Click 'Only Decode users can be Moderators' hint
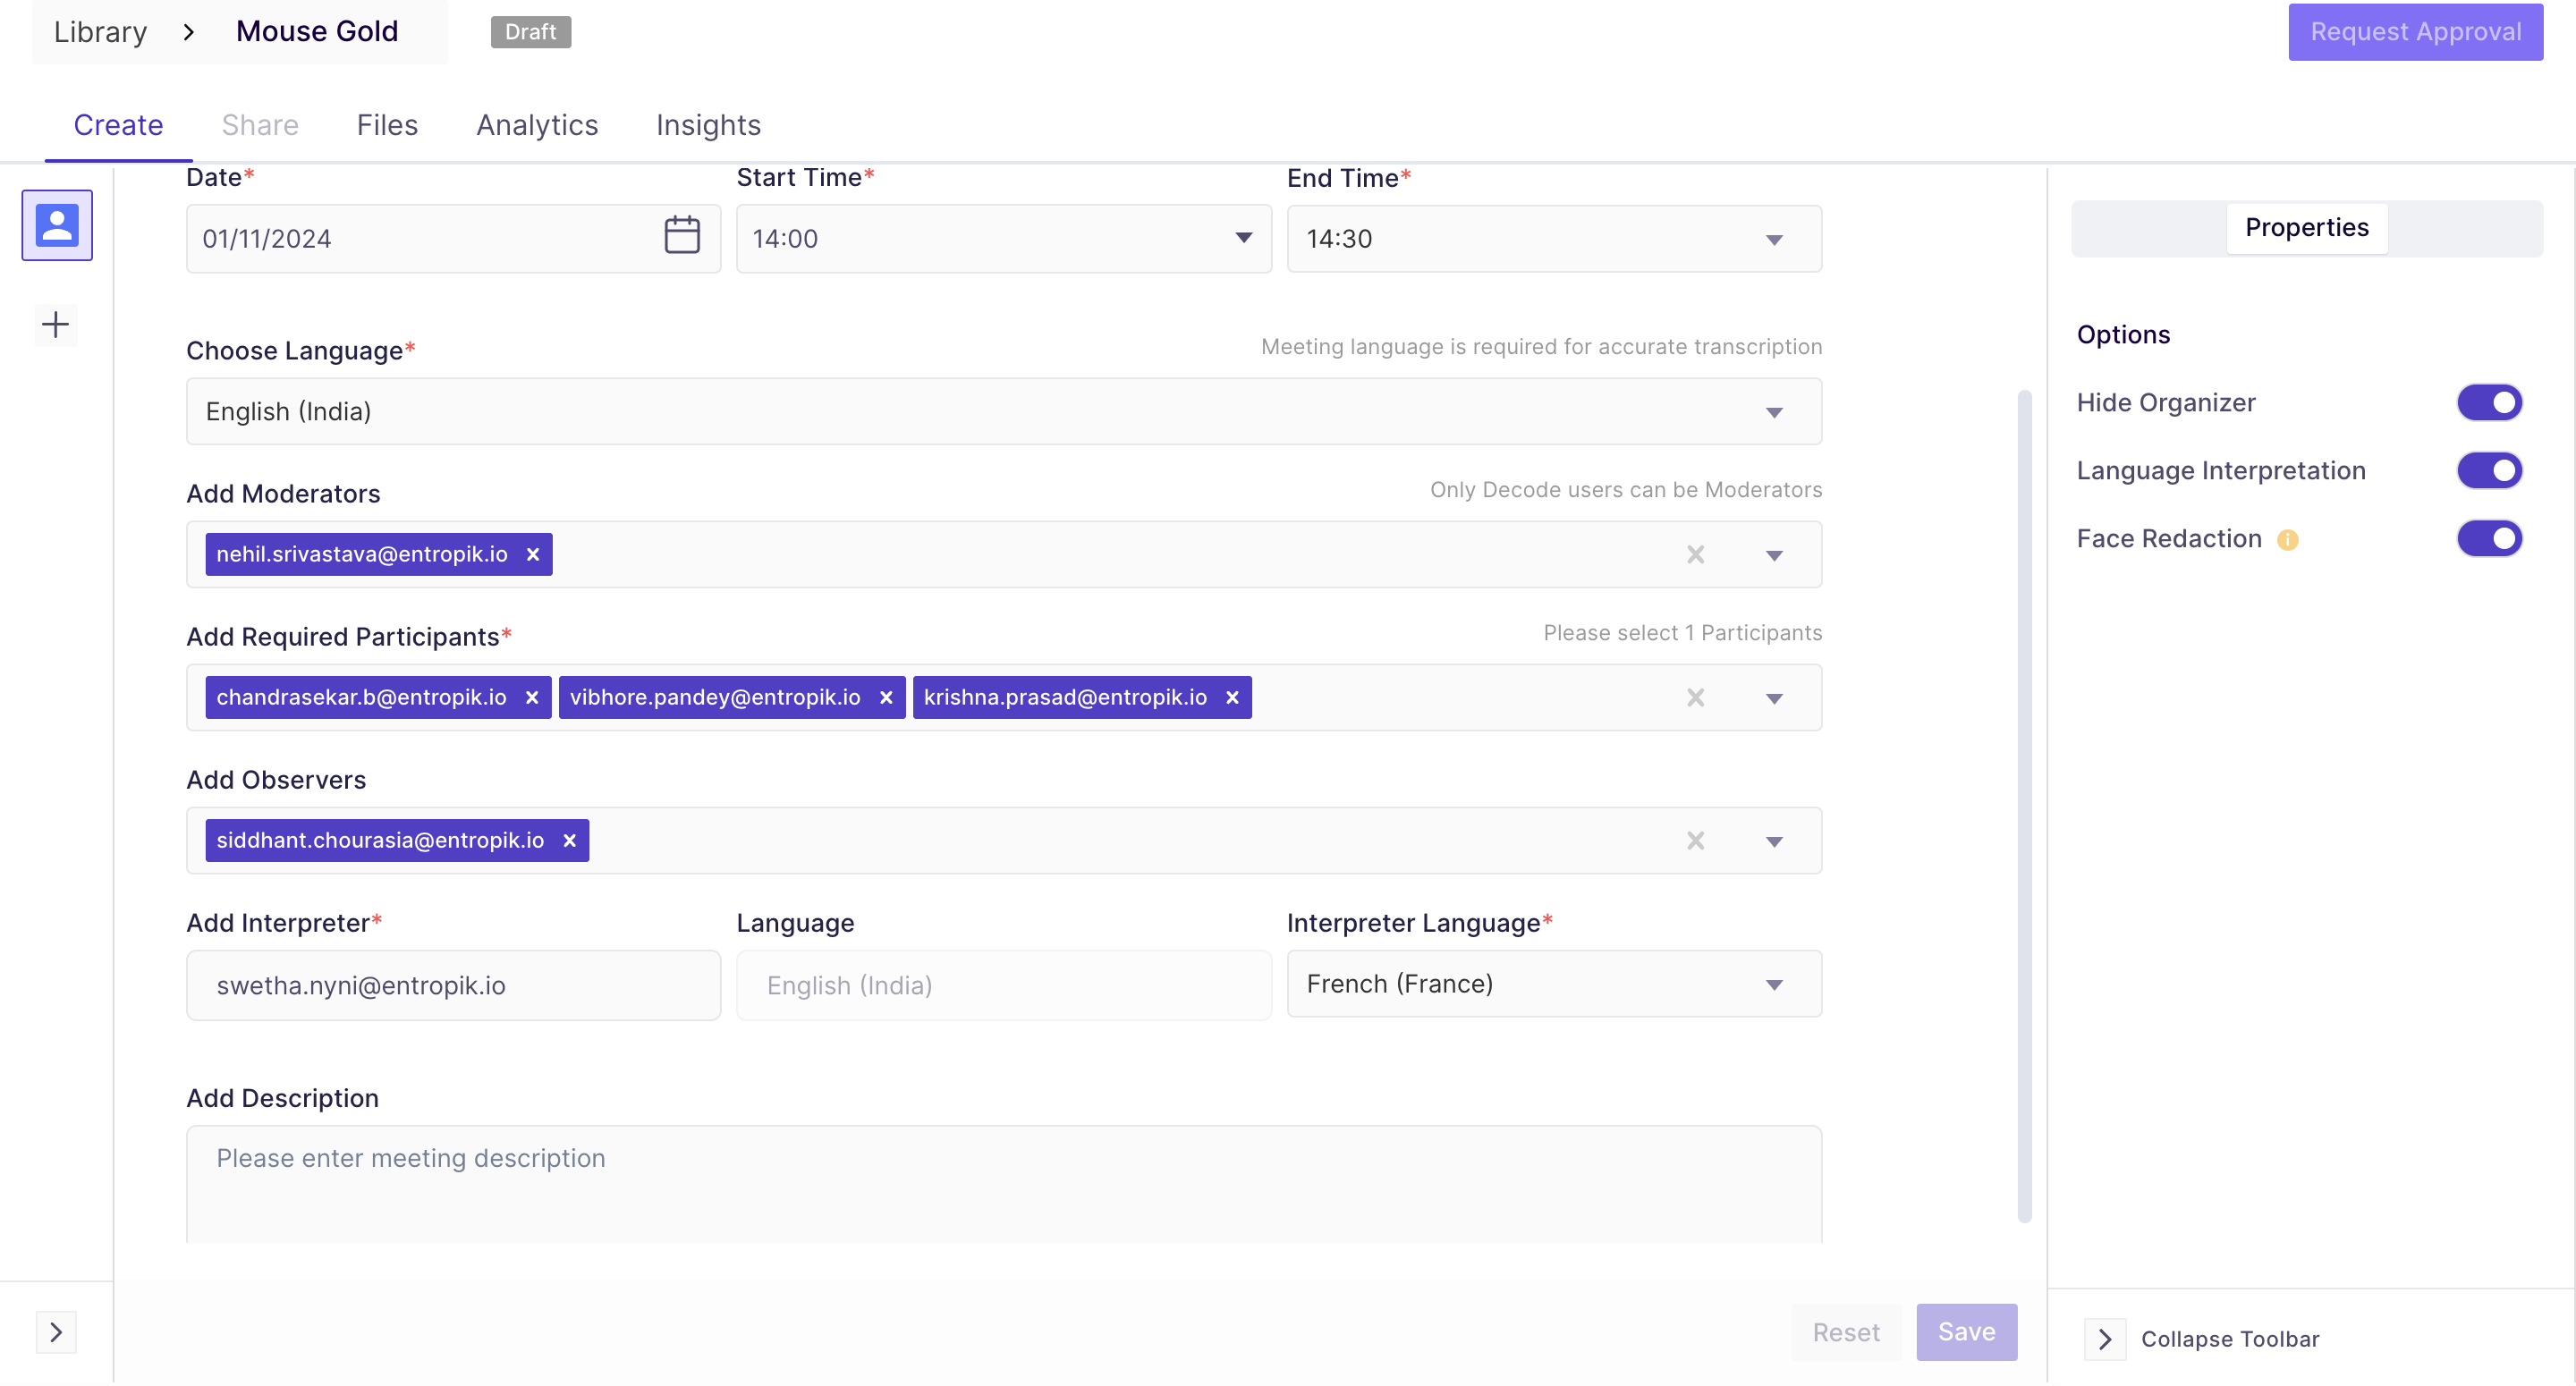Screen dimensions: 2576x1386 coord(1626,490)
